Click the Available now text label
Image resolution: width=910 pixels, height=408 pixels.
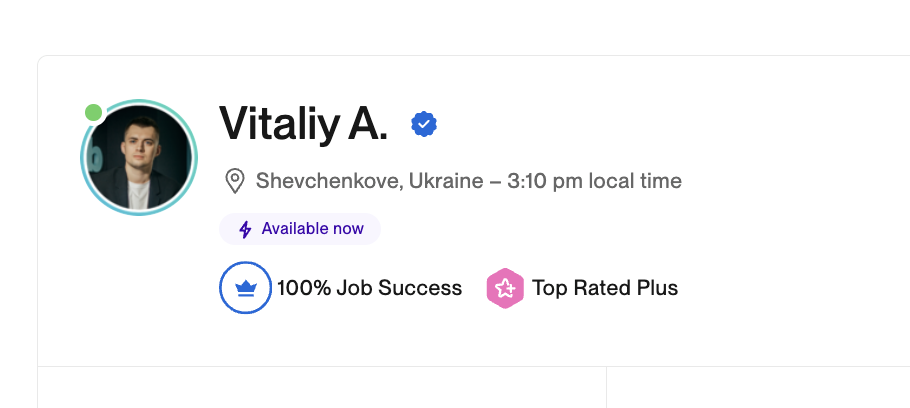[313, 229]
